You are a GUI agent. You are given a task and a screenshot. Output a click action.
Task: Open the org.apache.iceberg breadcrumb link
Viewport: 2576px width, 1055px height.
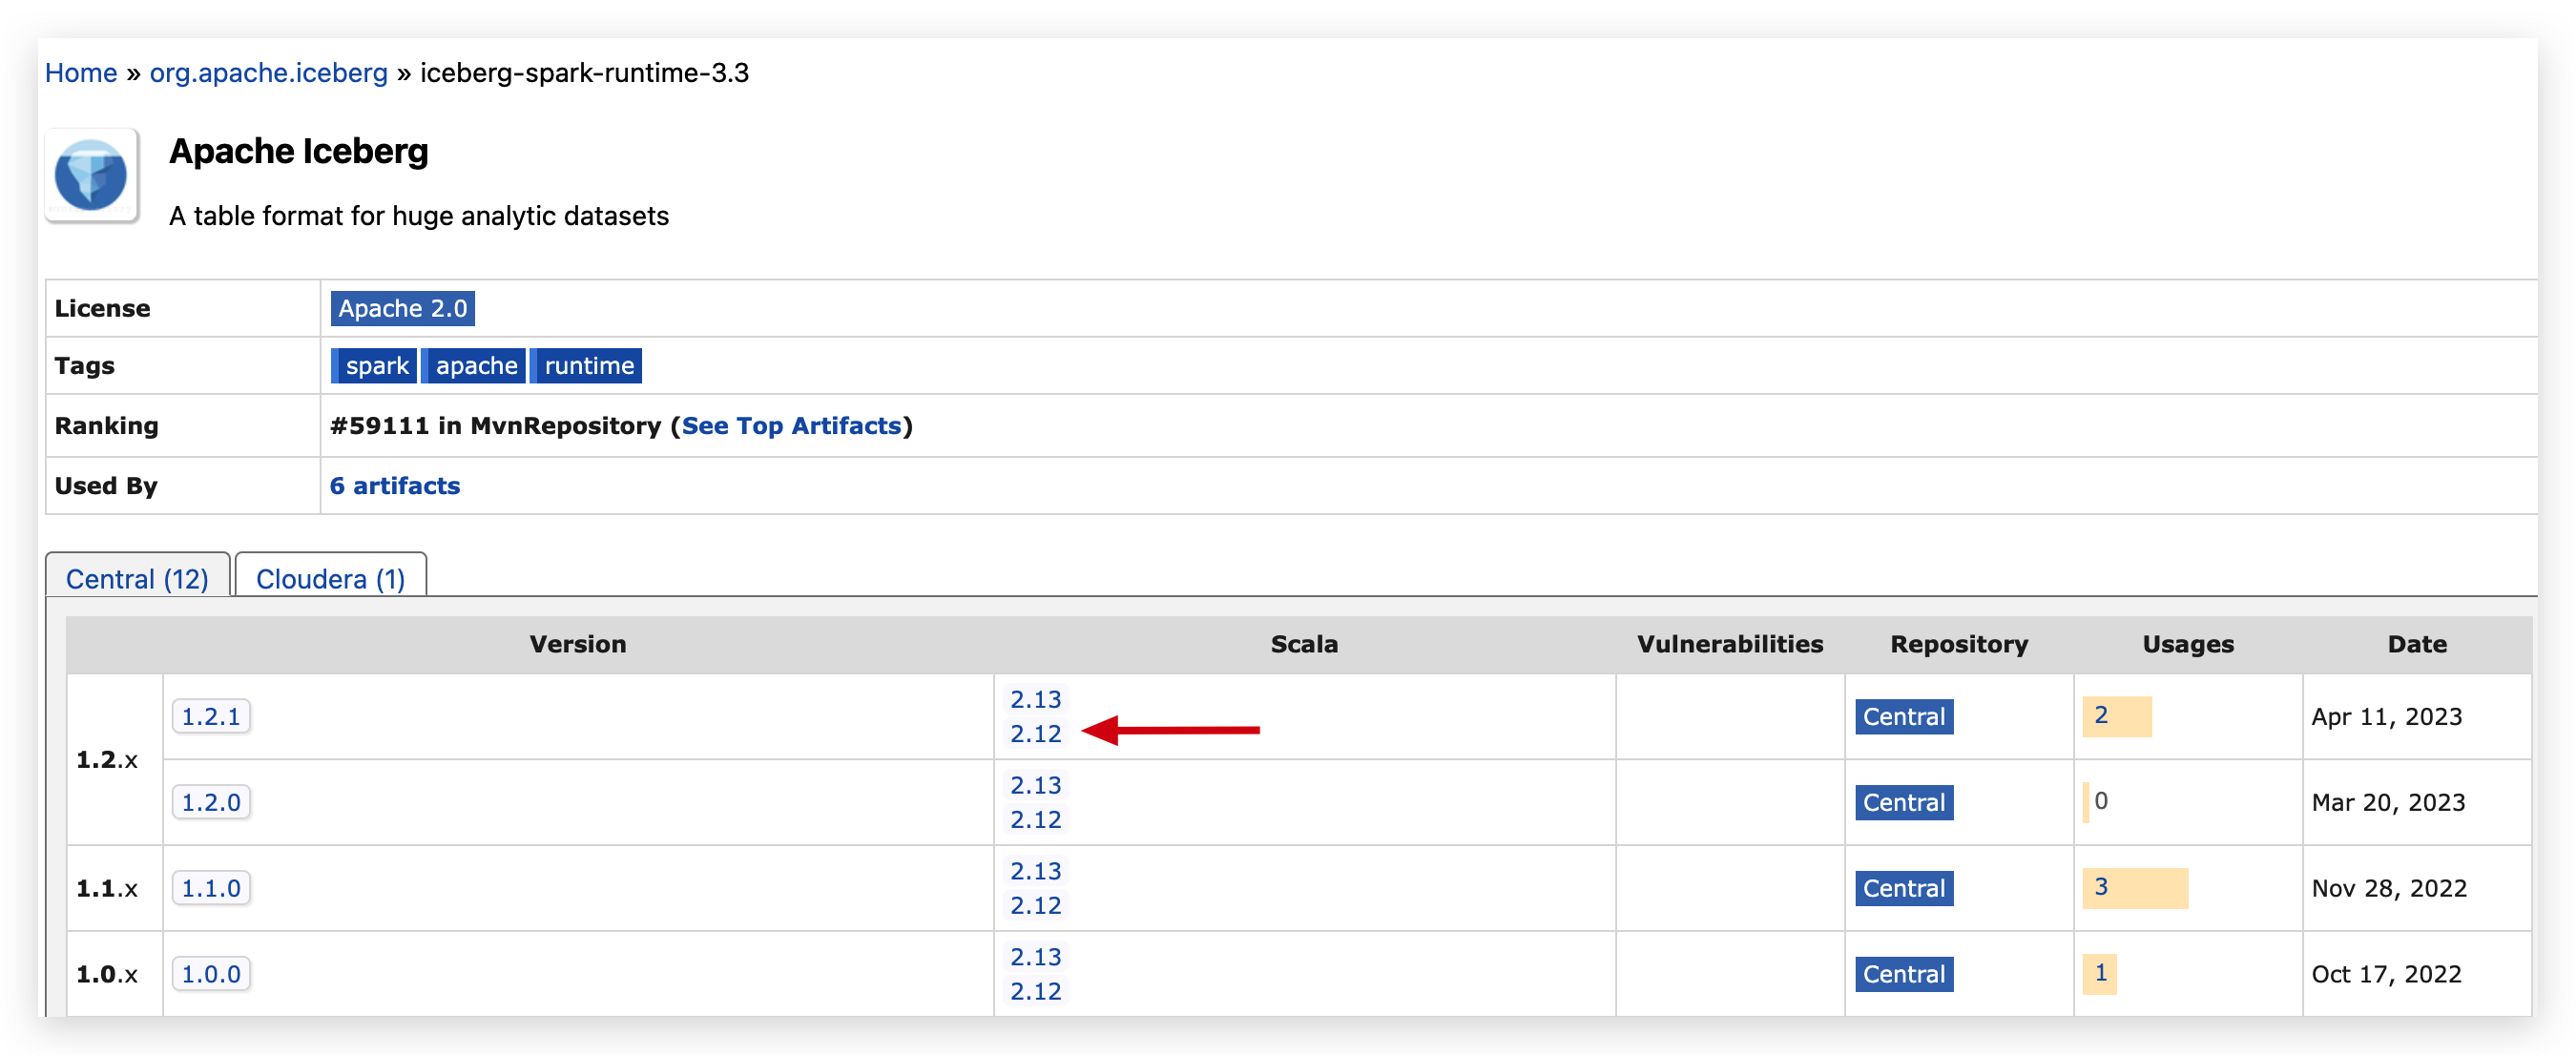pos(268,72)
